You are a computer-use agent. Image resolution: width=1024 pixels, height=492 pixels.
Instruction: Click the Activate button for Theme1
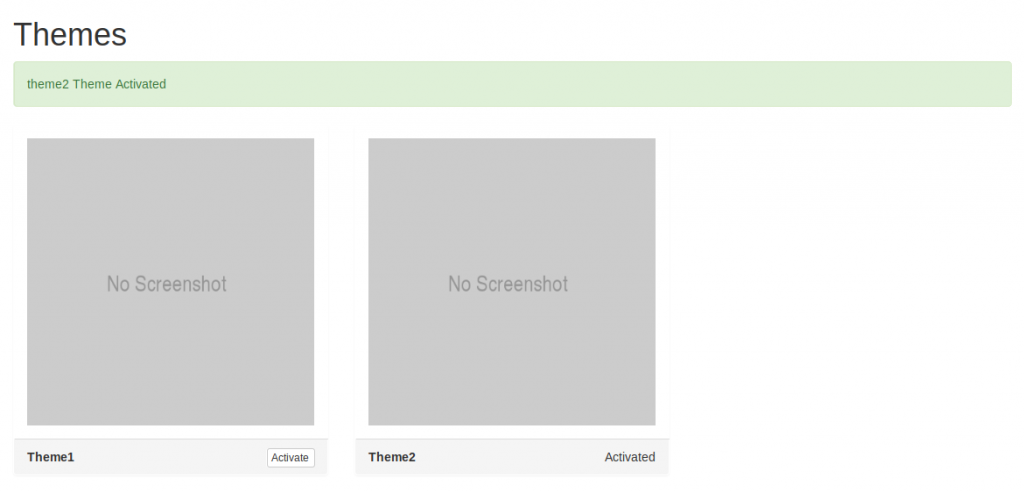tap(290, 457)
